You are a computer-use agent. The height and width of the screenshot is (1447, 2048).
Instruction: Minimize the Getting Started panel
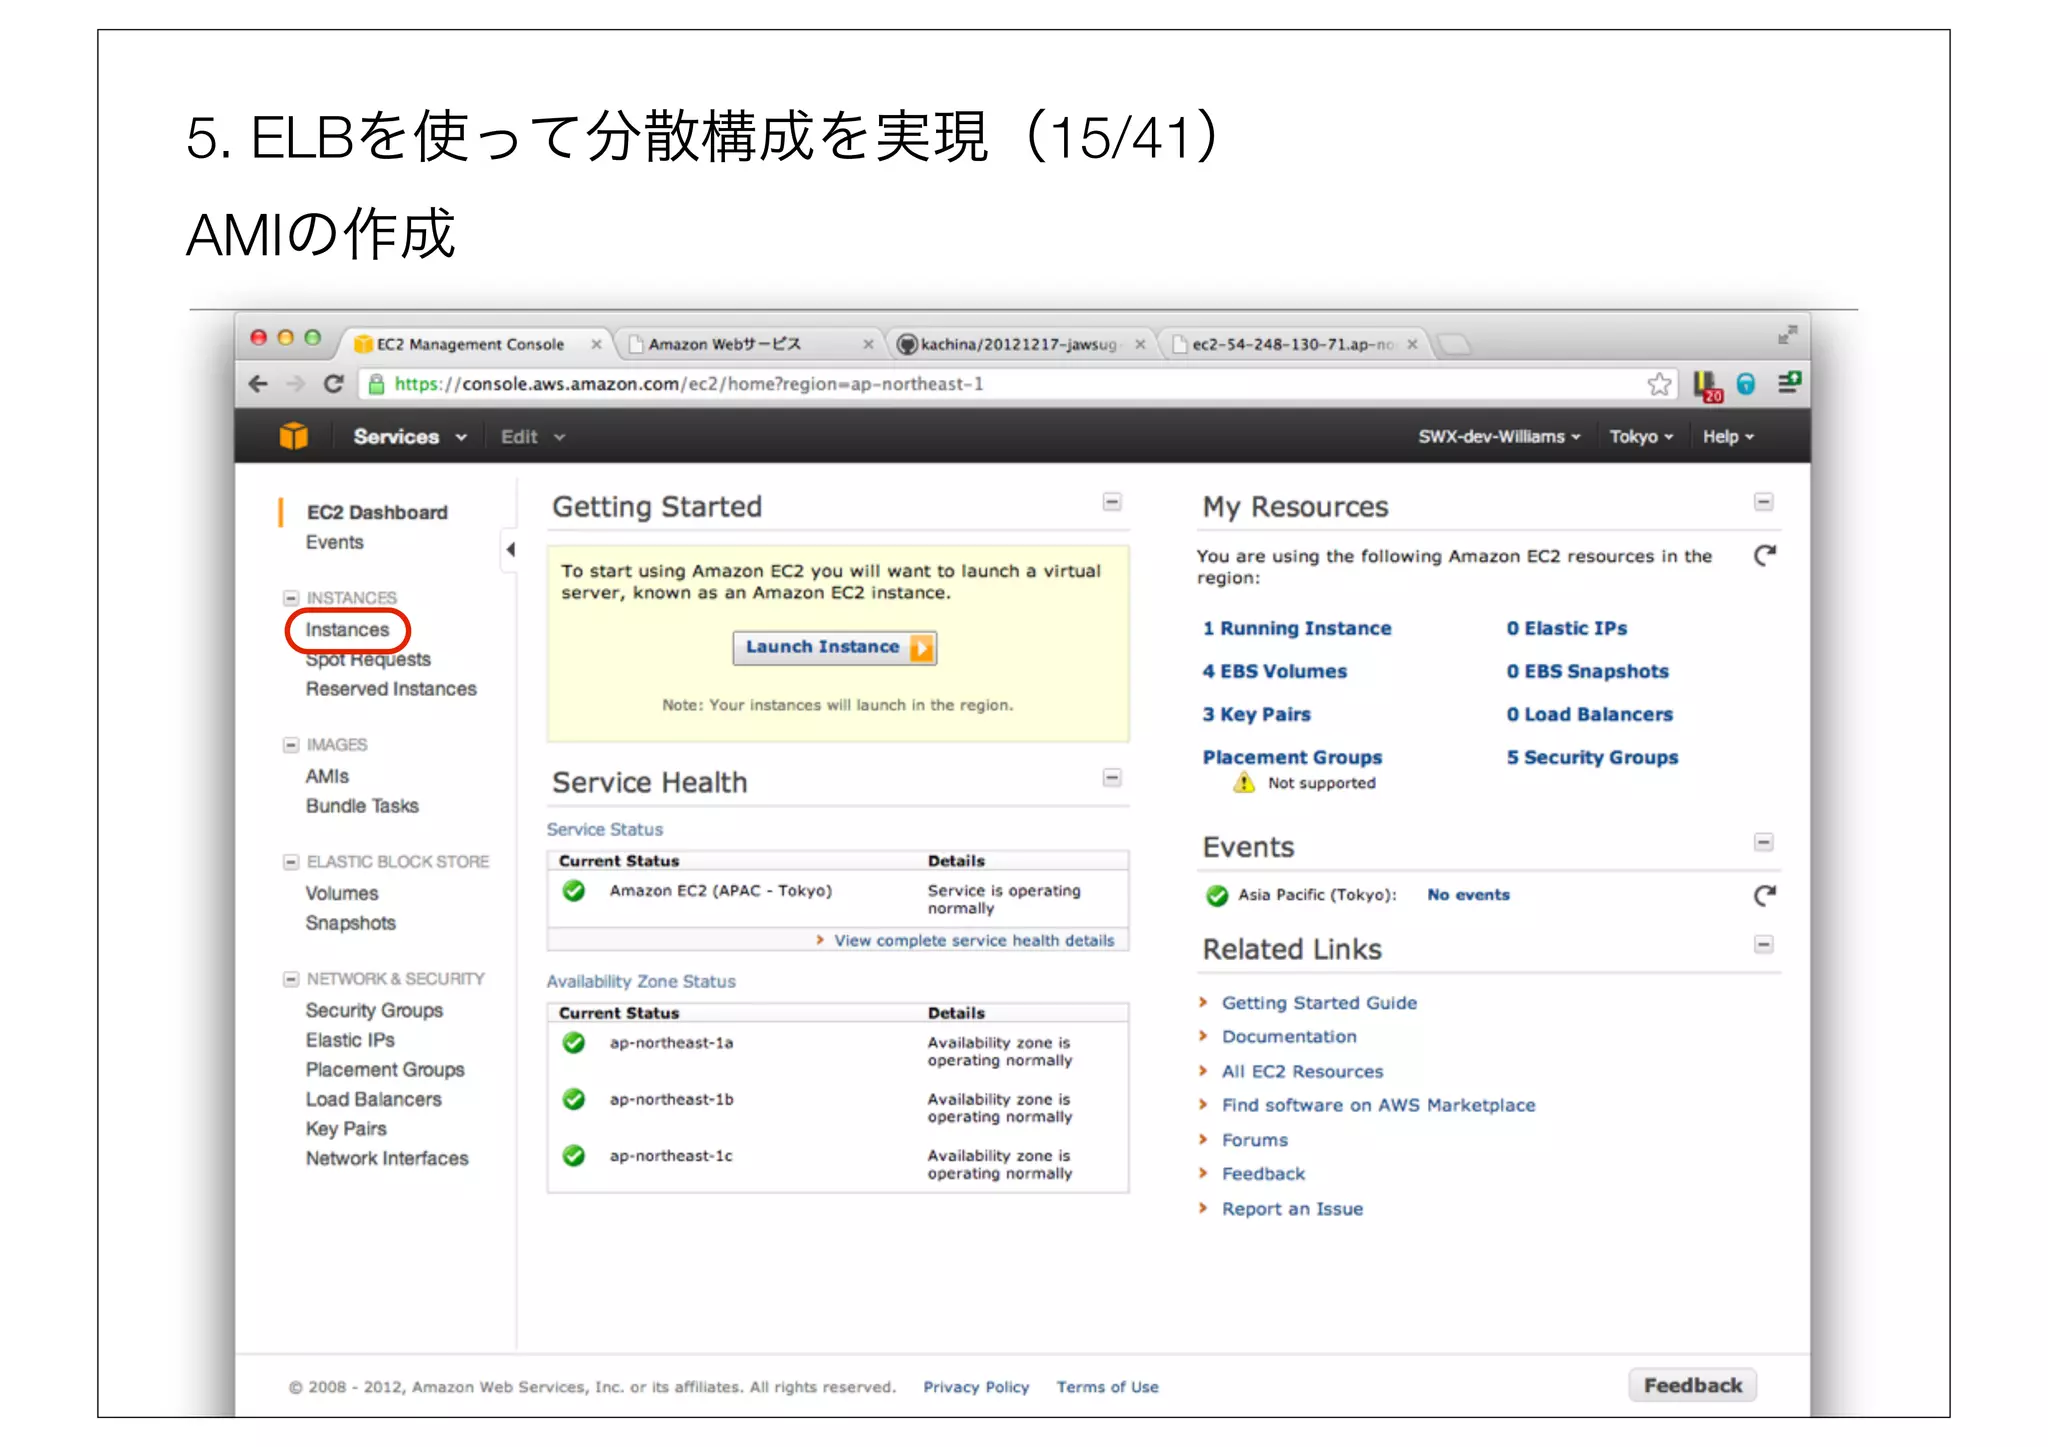[1111, 502]
